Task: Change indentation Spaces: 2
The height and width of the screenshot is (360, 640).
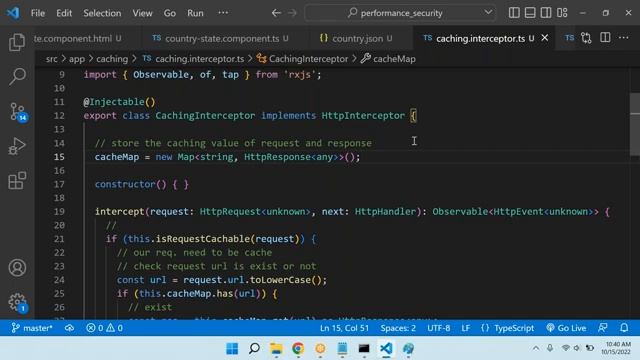Action: [398, 328]
